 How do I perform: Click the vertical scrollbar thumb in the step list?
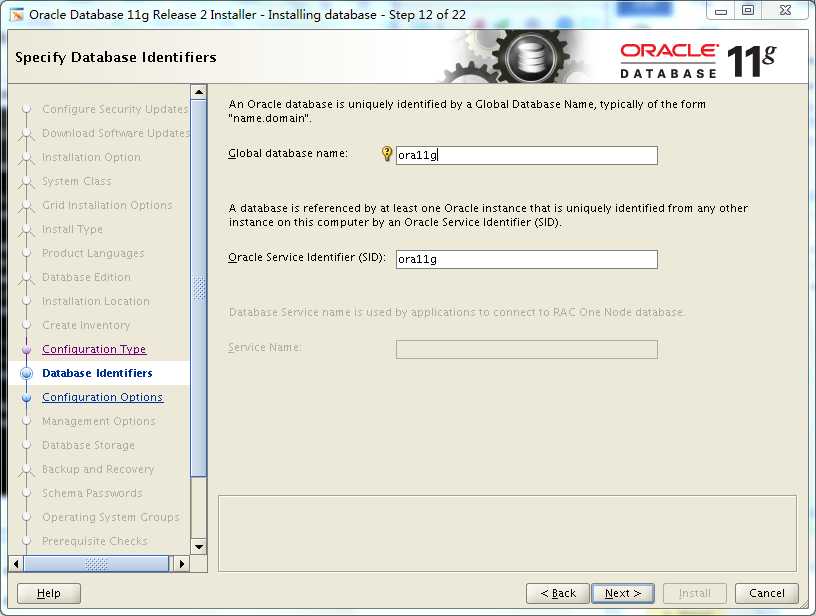[x=199, y=288]
